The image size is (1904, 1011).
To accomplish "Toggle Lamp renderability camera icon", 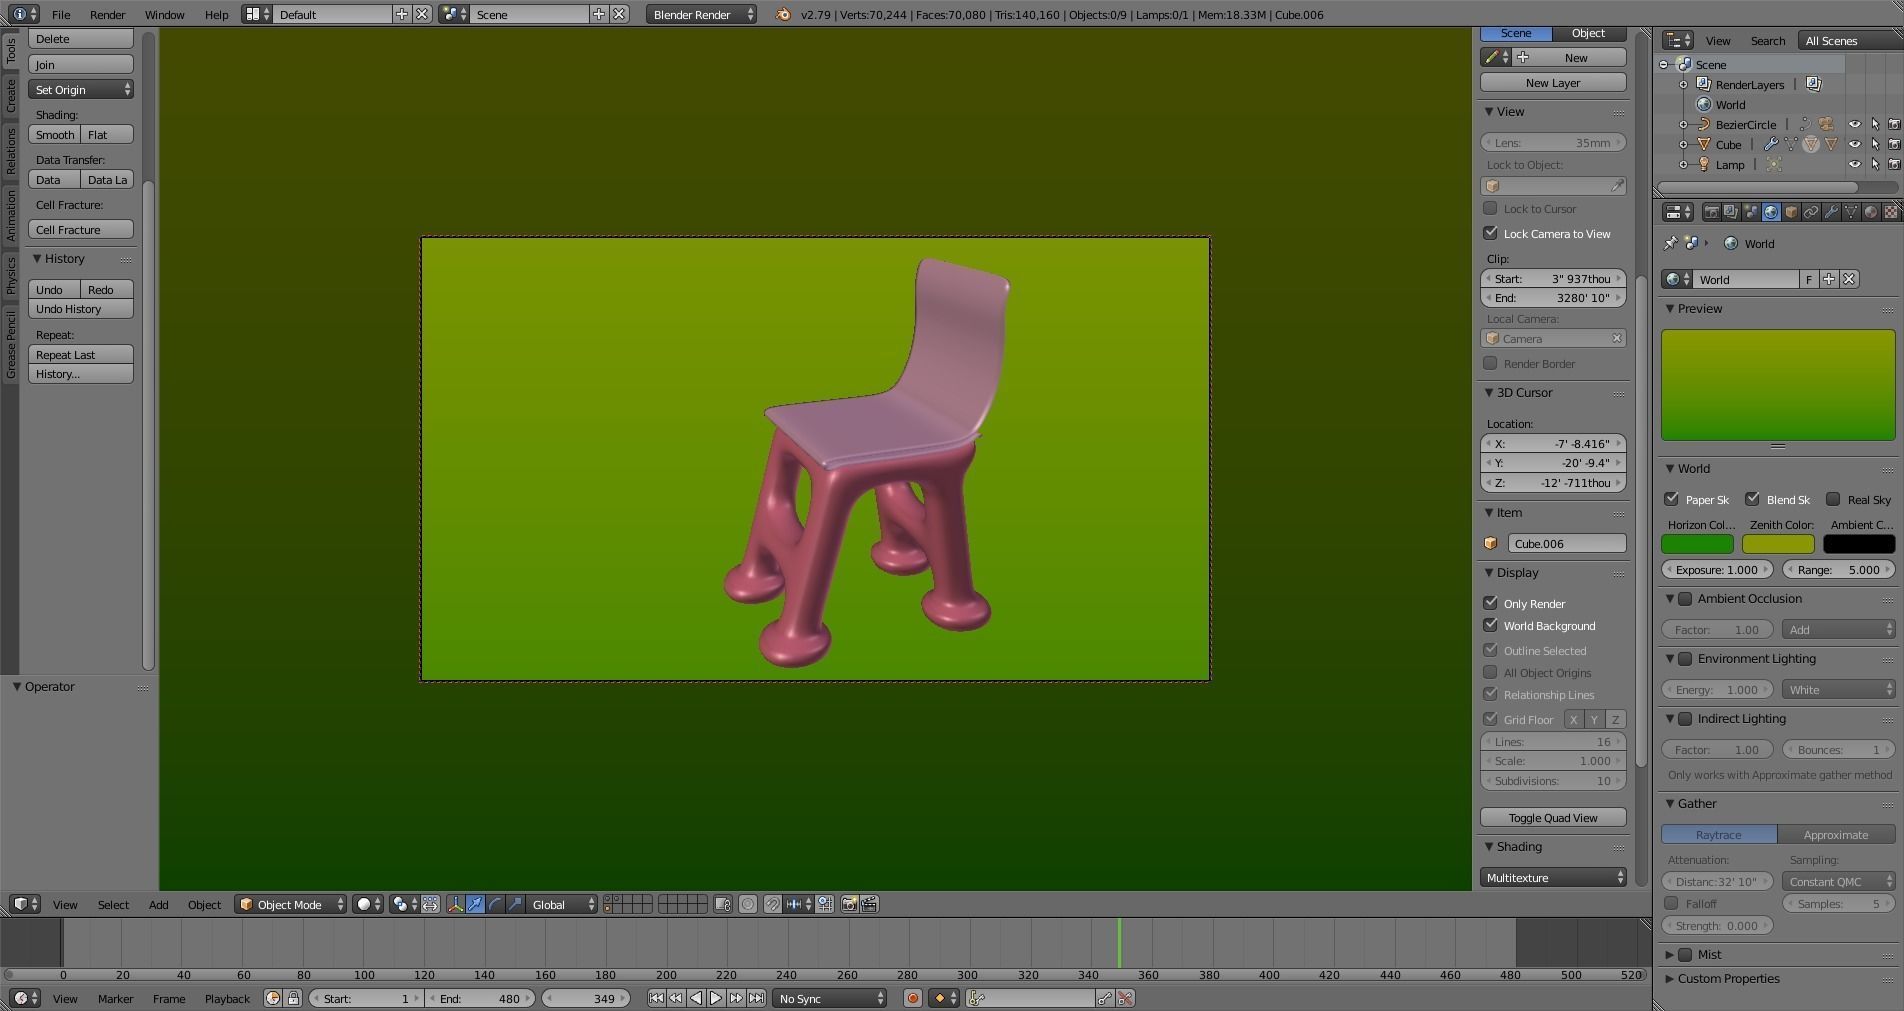I will 1894,164.
